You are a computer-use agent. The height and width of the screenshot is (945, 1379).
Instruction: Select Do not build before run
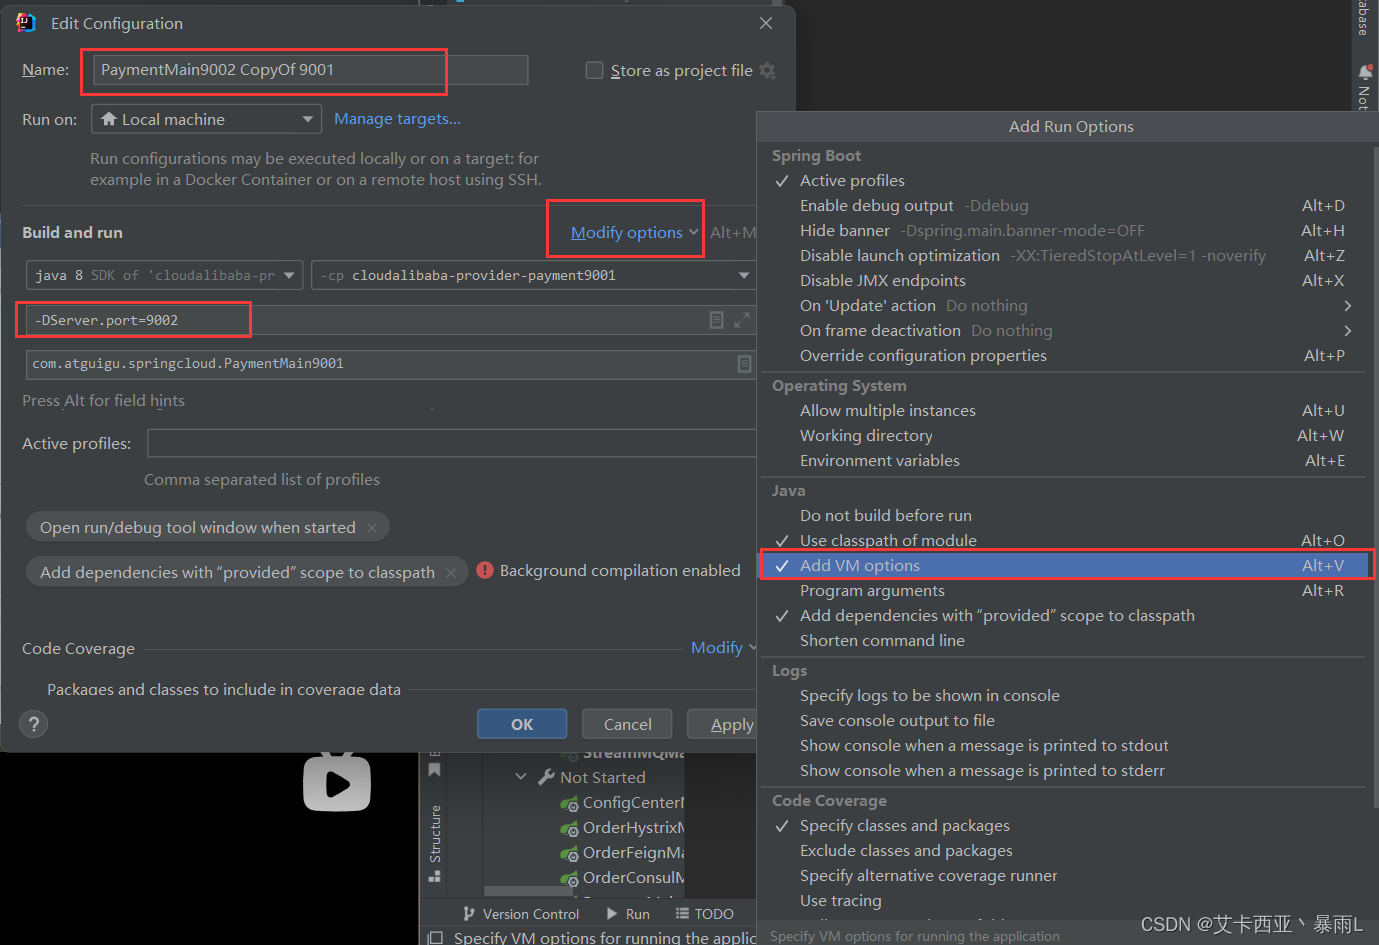[1063, 515]
